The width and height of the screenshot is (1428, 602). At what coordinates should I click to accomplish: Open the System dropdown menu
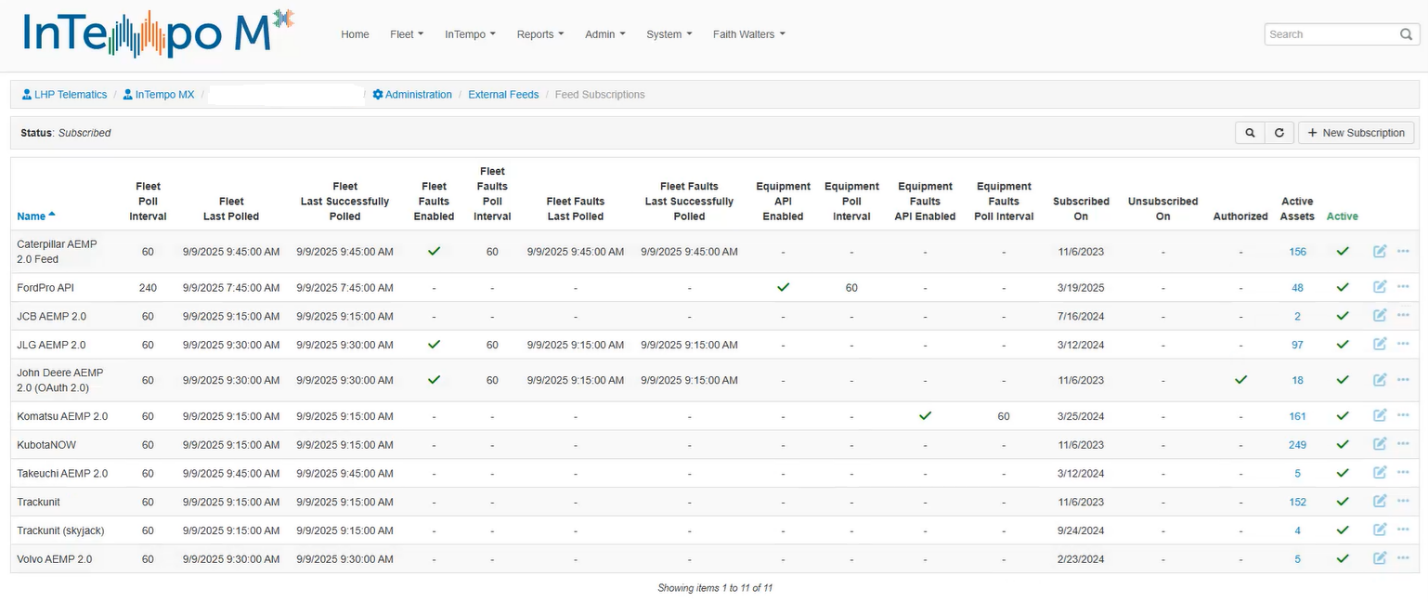click(x=669, y=34)
